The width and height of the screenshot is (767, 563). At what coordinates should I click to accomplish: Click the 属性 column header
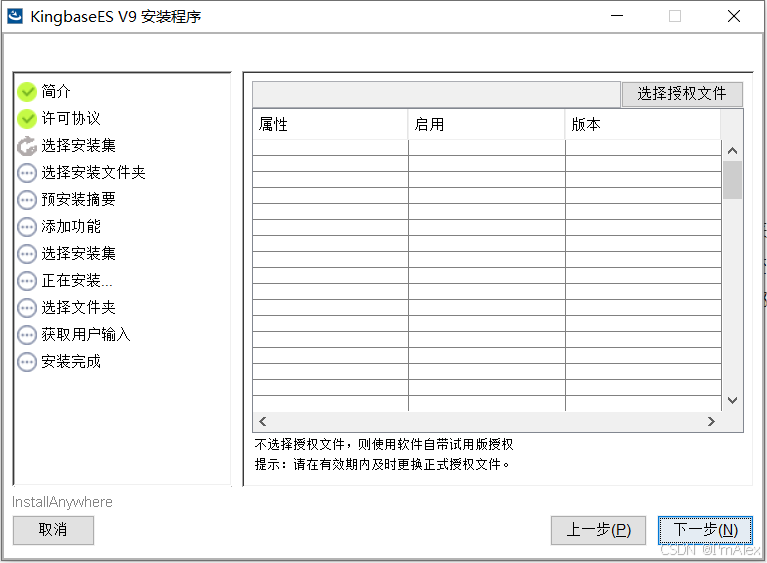[330, 124]
